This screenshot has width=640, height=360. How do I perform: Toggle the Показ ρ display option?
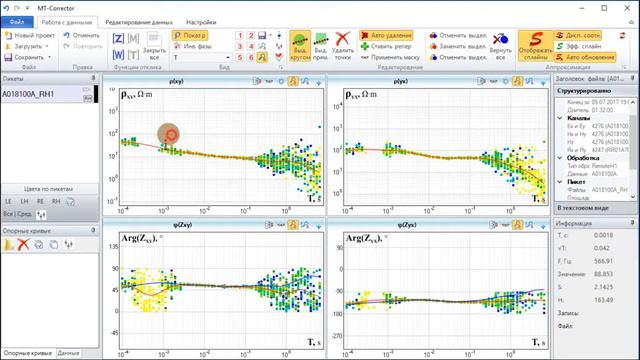tap(190, 36)
